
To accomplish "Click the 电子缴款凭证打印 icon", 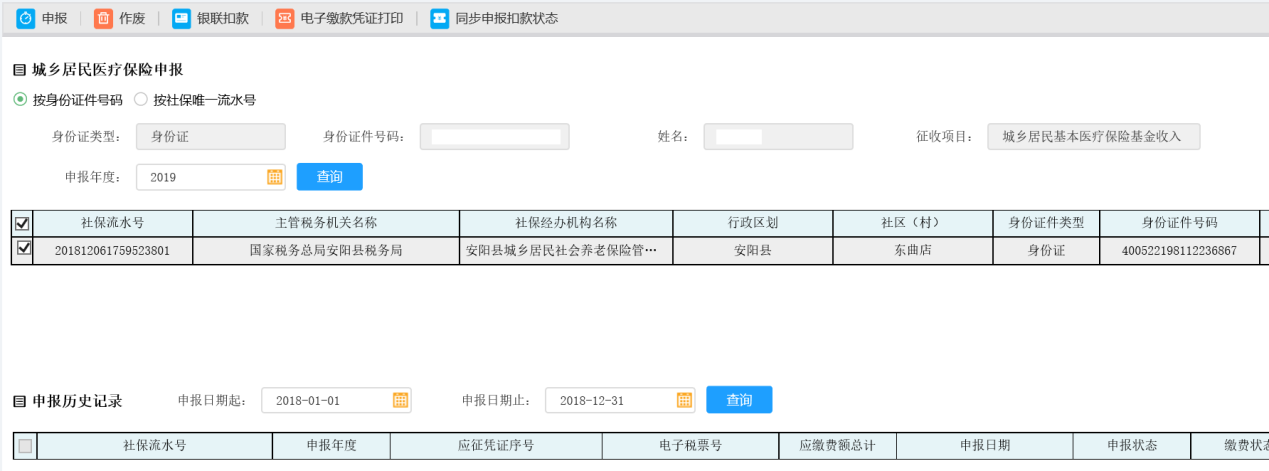I will 285,18.
